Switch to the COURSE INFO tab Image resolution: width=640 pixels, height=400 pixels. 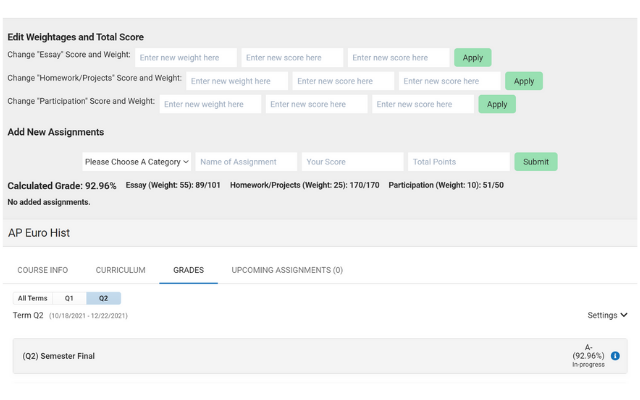click(42, 270)
